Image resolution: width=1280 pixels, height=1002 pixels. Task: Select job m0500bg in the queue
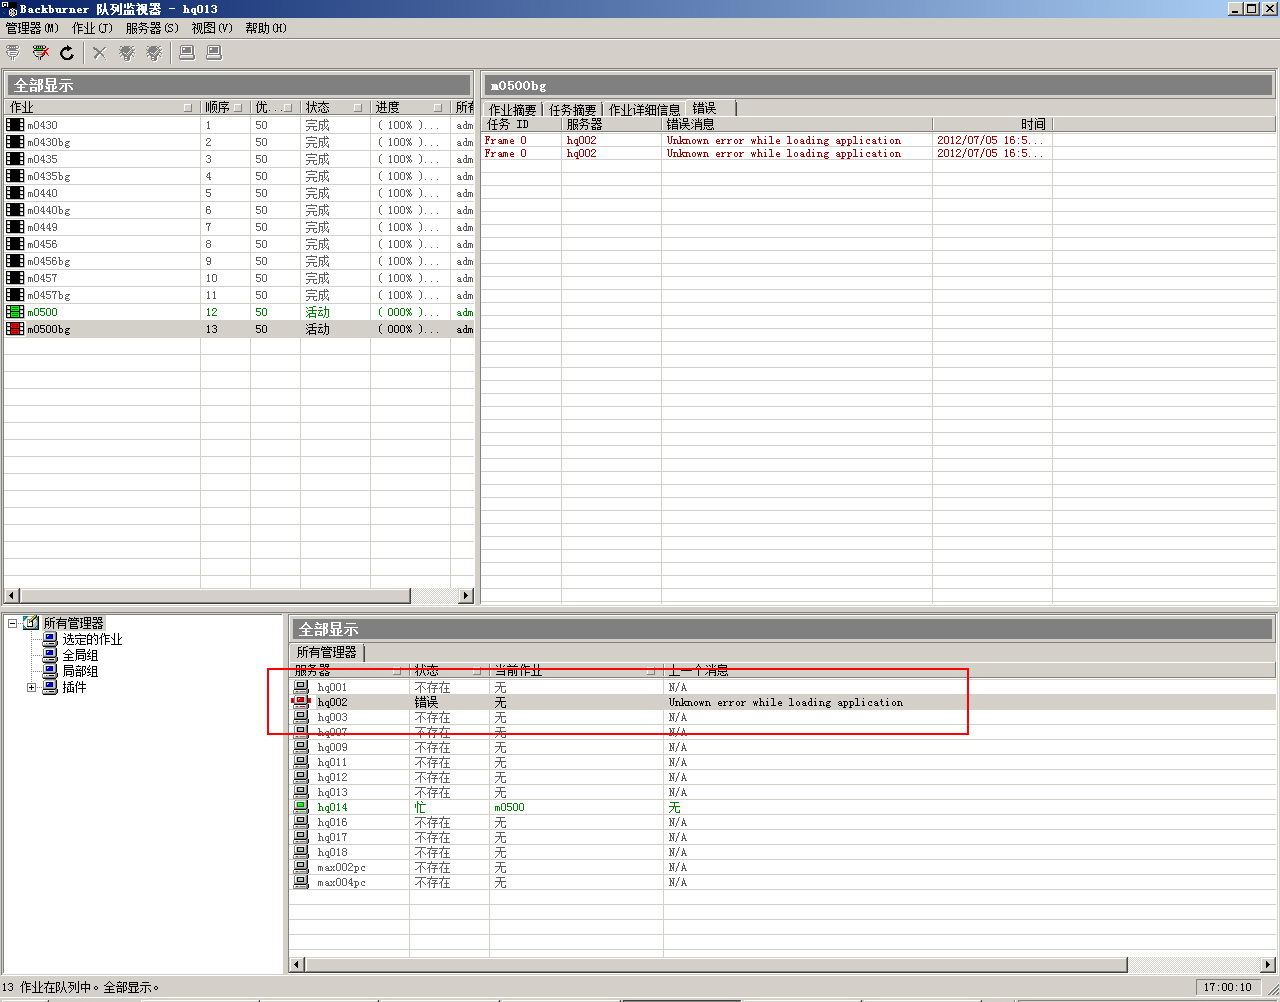point(239,329)
